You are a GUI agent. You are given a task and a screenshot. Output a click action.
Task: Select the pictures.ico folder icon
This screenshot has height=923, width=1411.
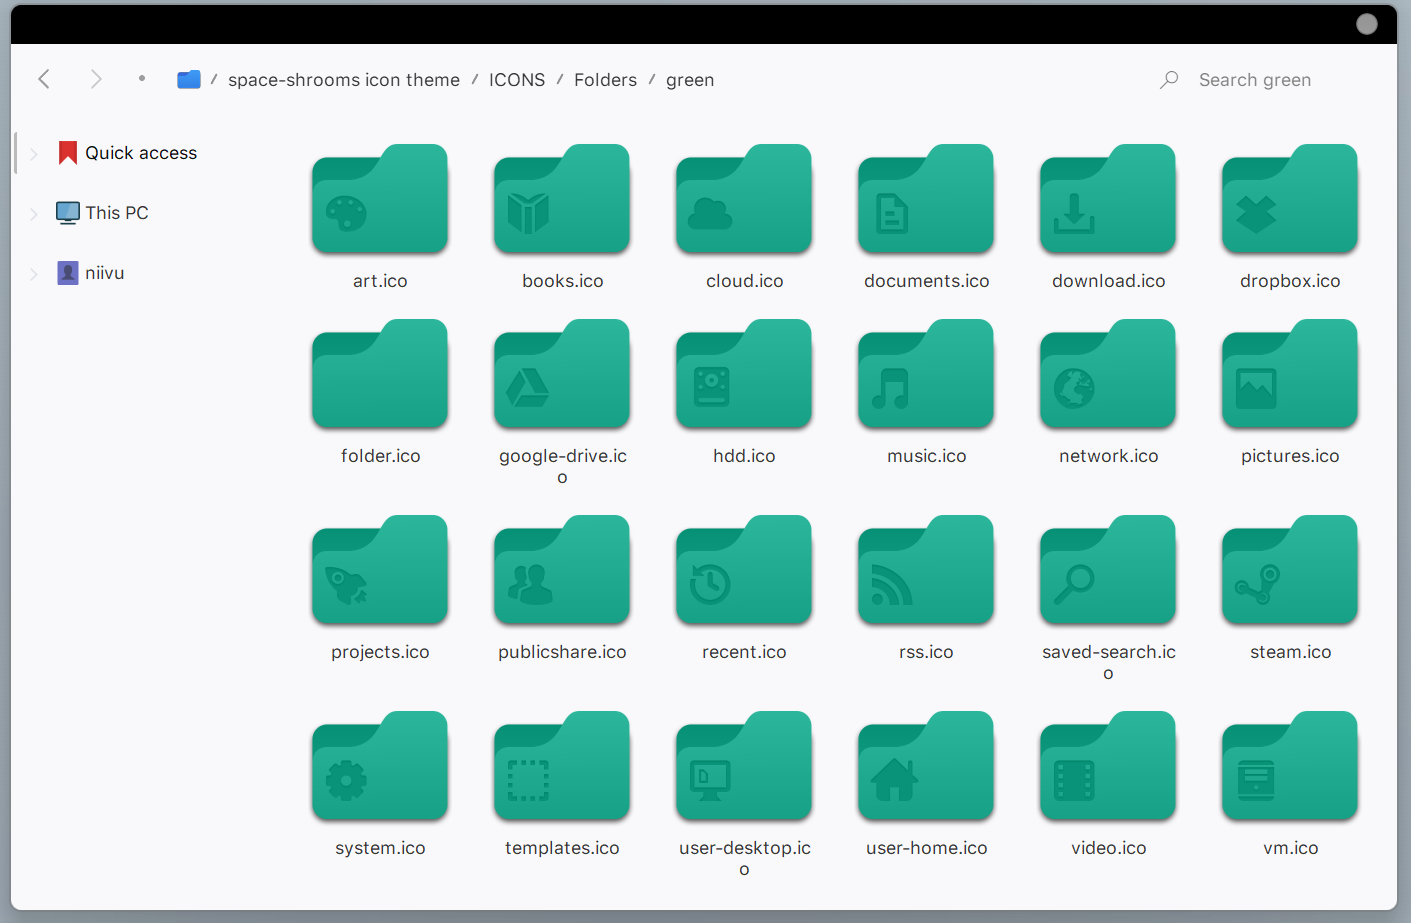pyautogui.click(x=1290, y=374)
